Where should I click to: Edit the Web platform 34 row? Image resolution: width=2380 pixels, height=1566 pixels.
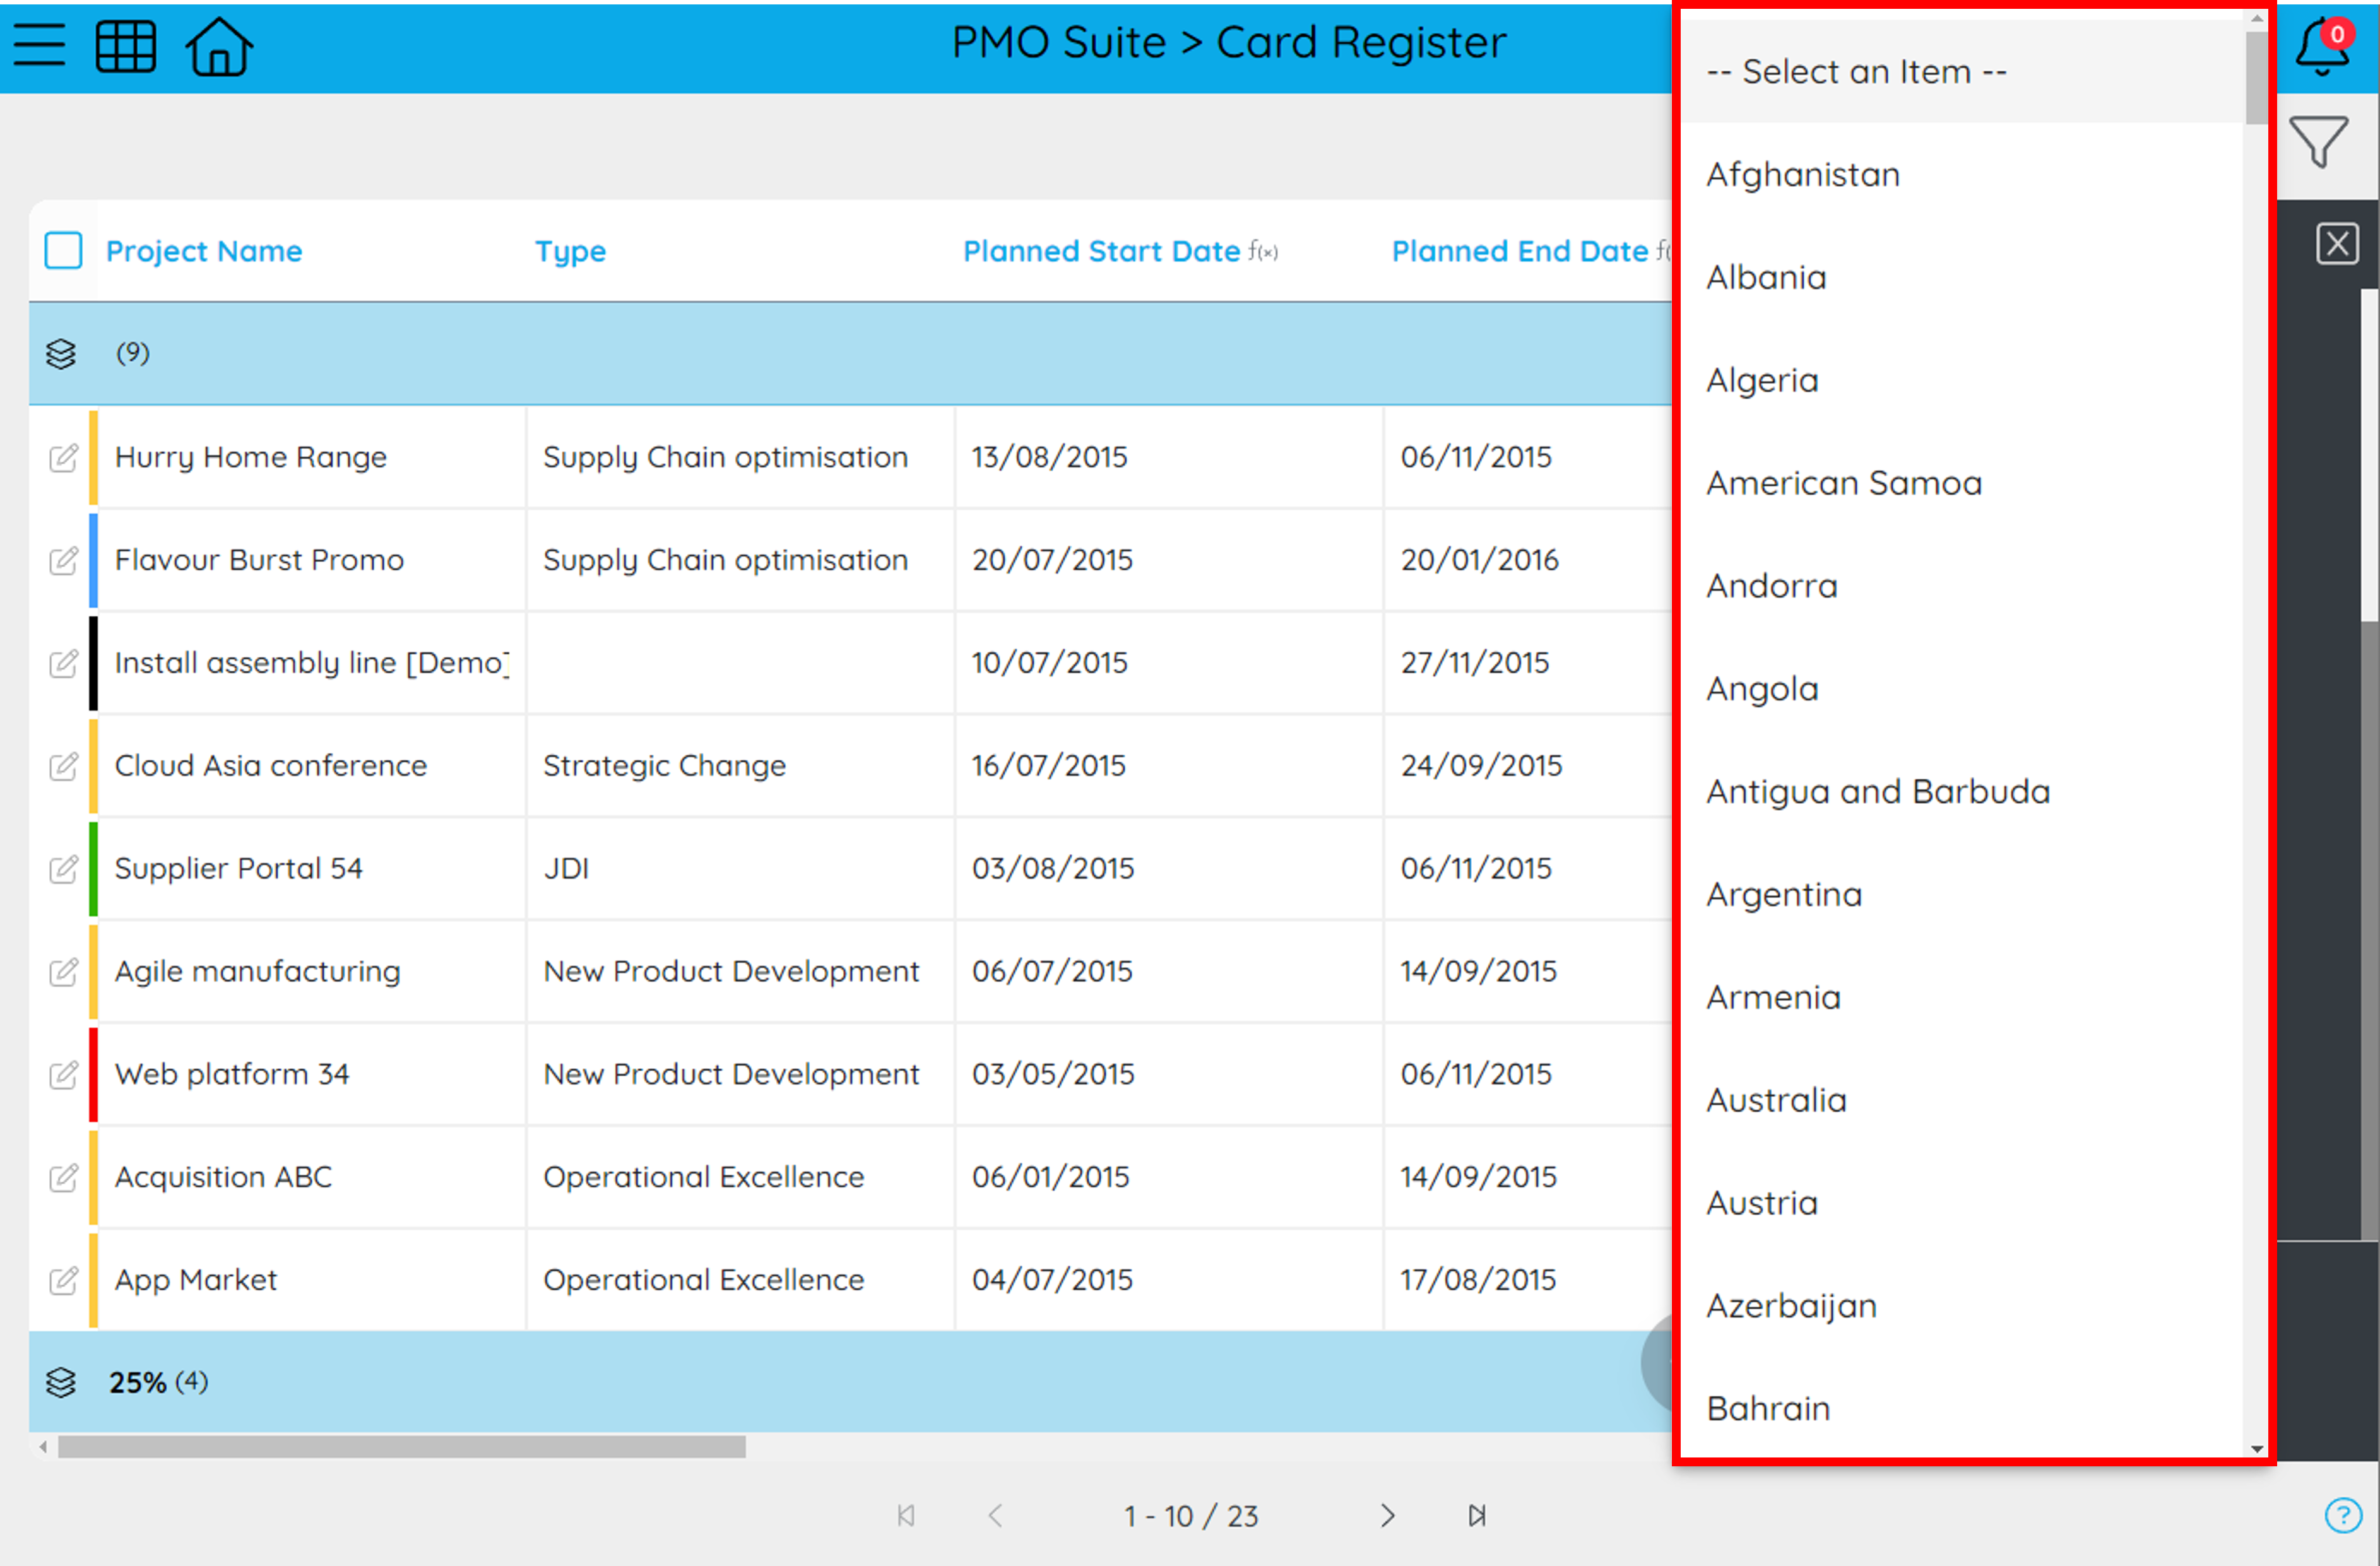tap(63, 1075)
